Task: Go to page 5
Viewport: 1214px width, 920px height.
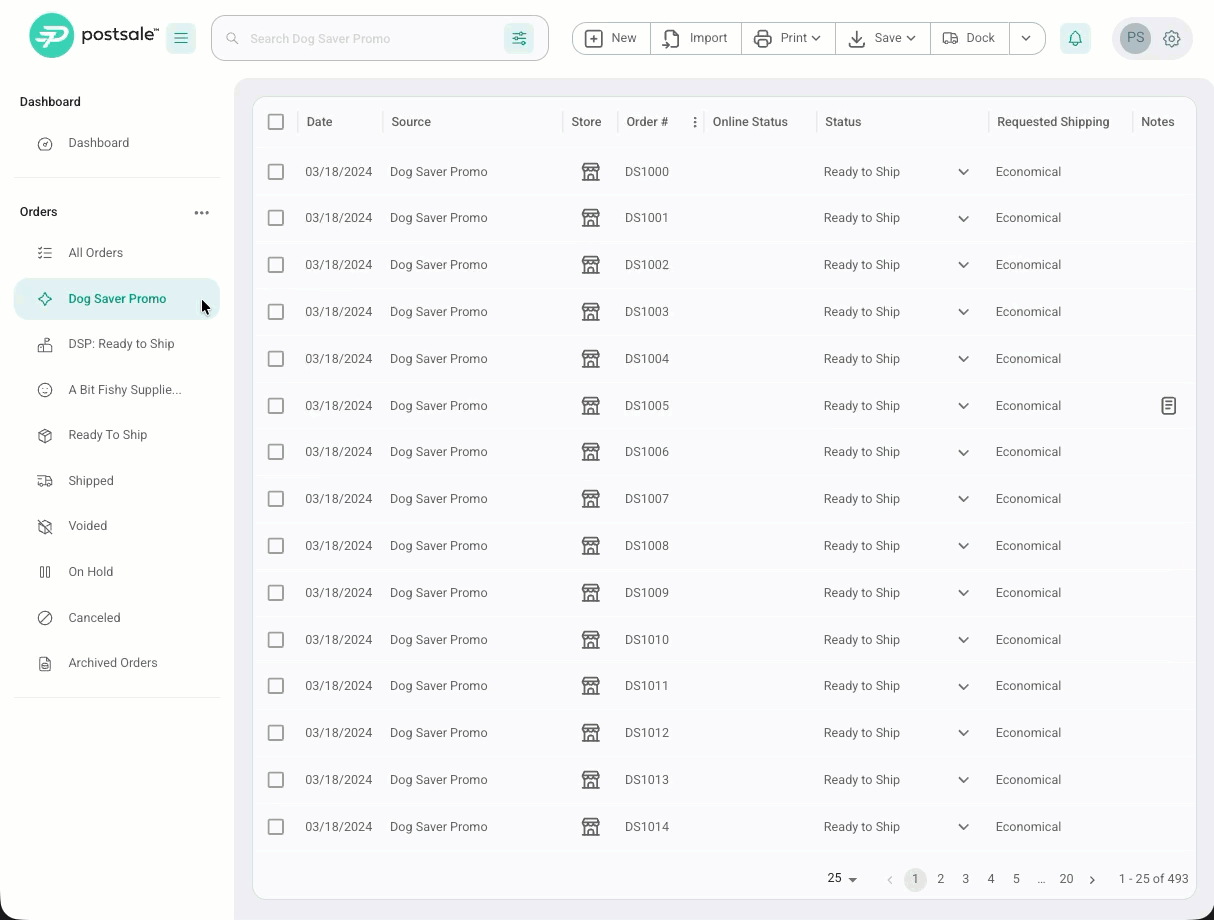Action: (x=1016, y=879)
